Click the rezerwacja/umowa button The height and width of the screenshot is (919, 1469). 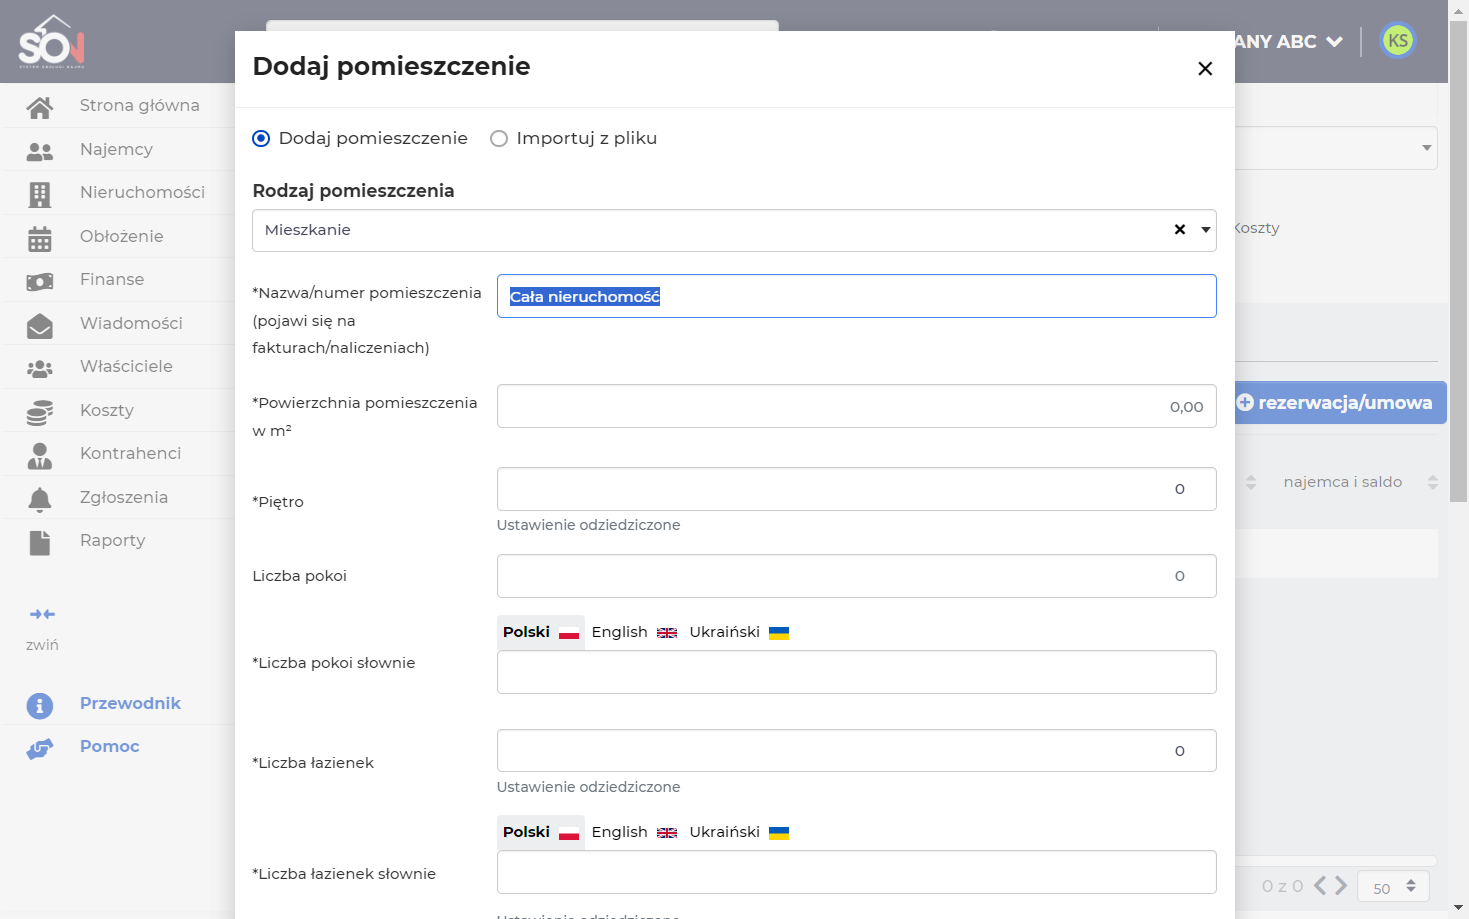1340,403
